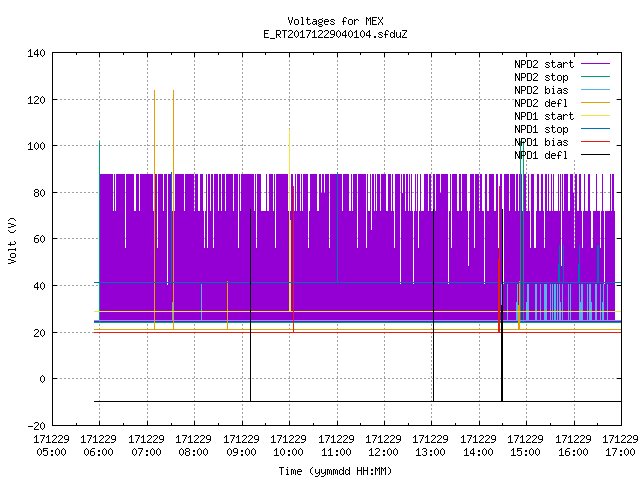640x480 pixels.
Task: Click the 'Time (yymmdd HH:MM)' x-axis label
Action: coord(335,471)
